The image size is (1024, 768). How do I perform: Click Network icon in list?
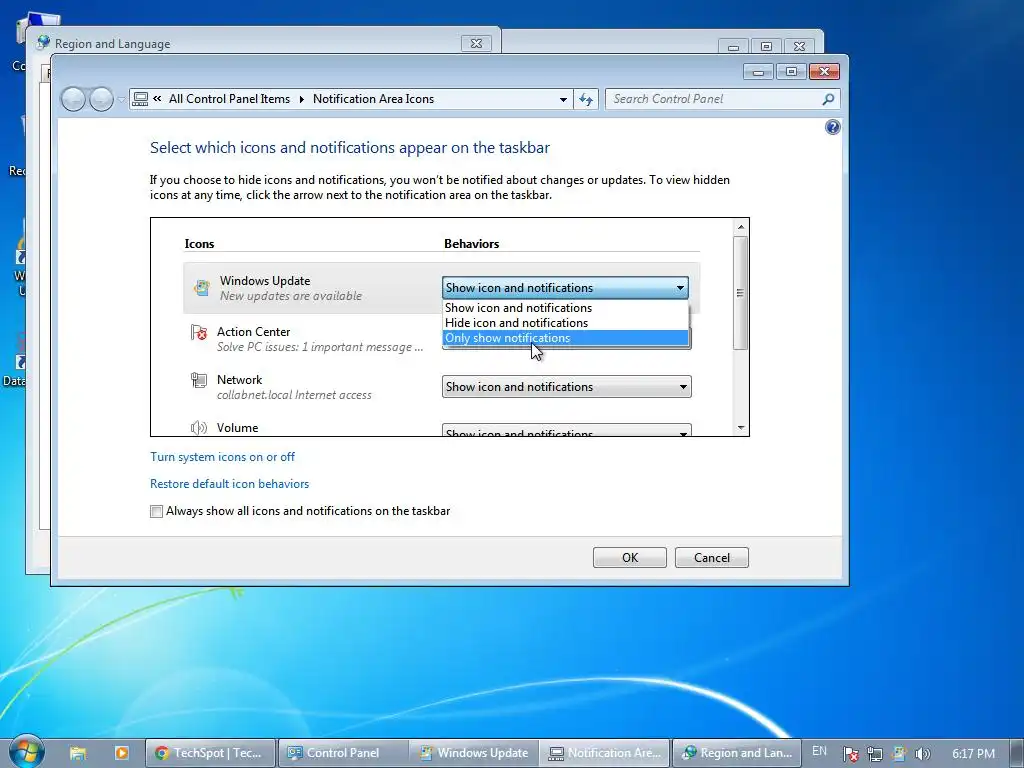(x=199, y=381)
